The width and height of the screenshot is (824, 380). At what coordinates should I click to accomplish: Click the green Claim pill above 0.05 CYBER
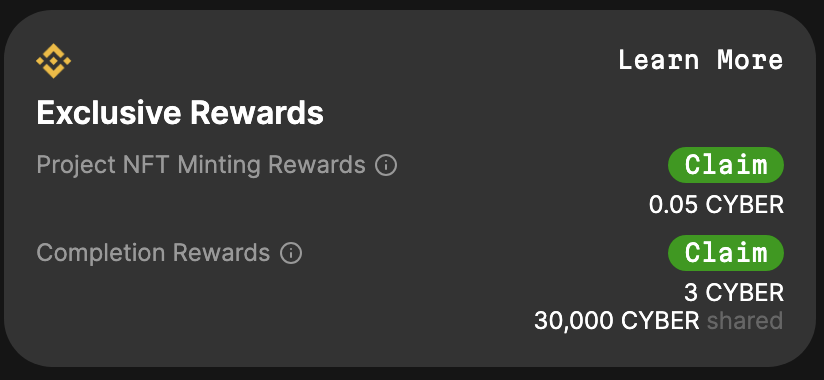tap(726, 165)
